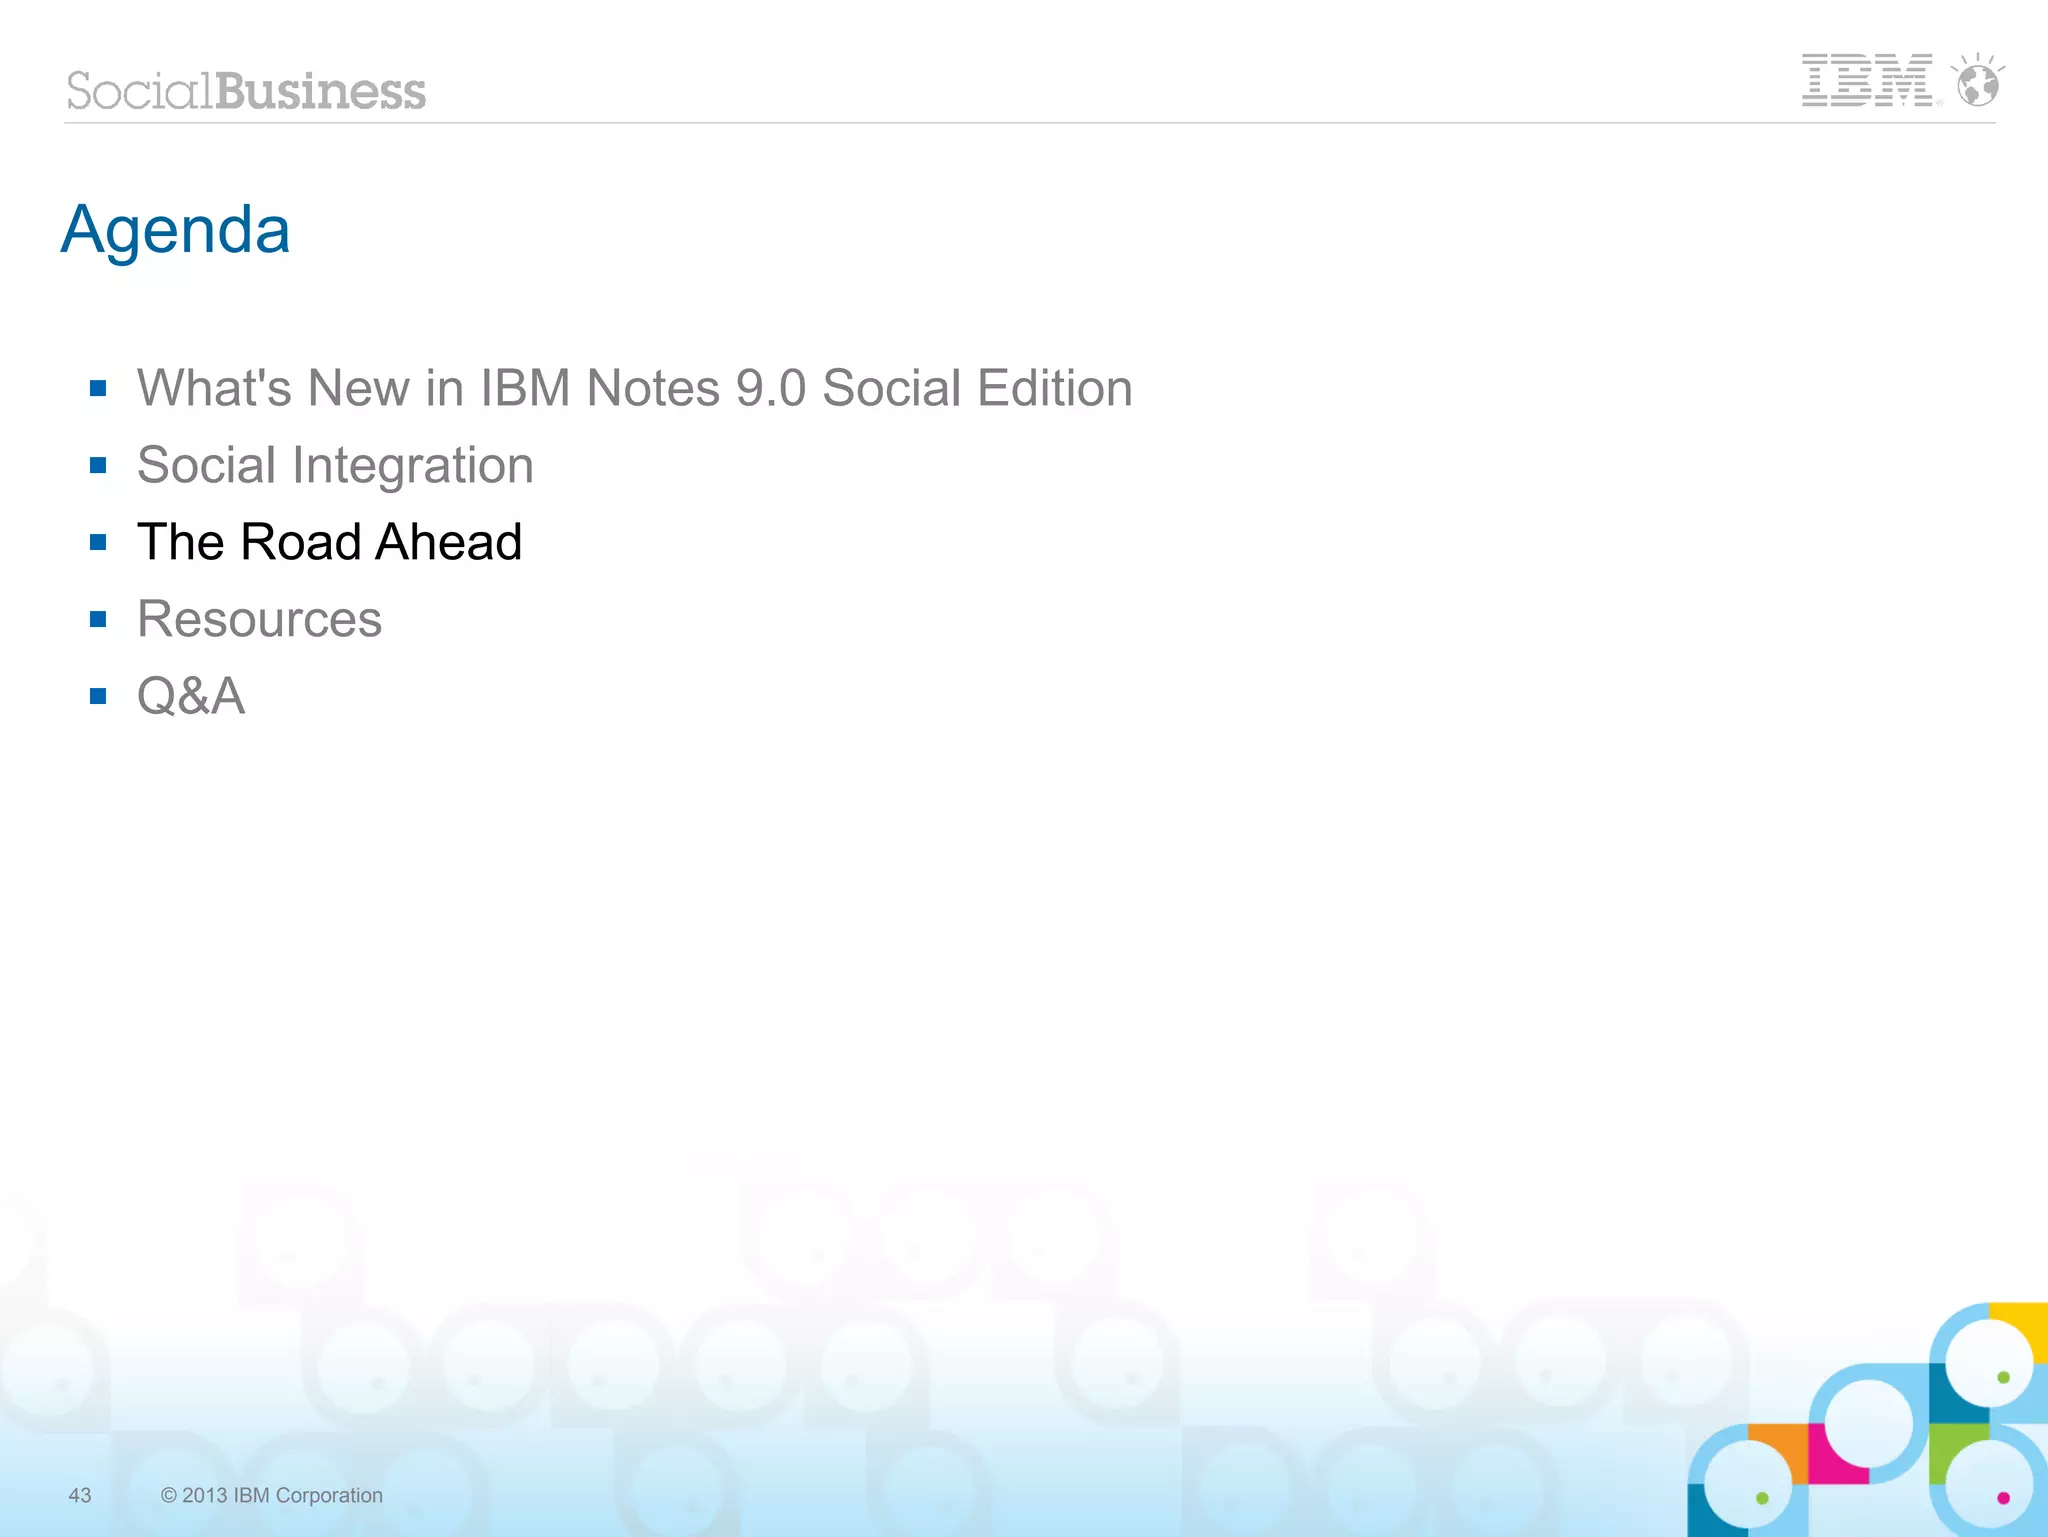Select the "Resources" agenda item

(260, 619)
